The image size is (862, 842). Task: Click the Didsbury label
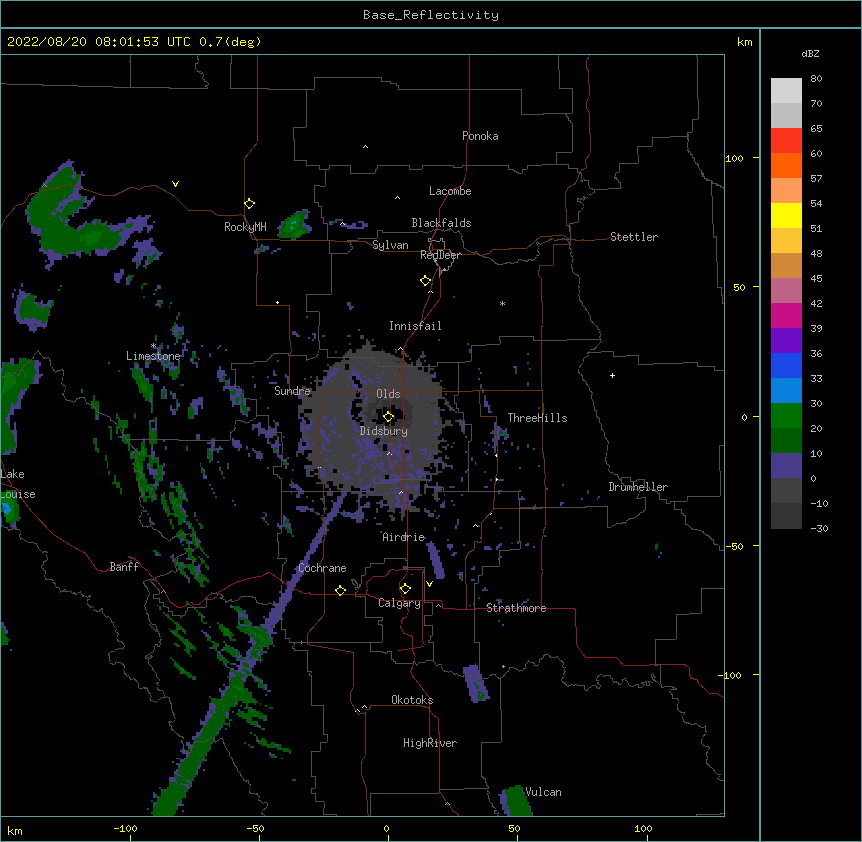384,431
